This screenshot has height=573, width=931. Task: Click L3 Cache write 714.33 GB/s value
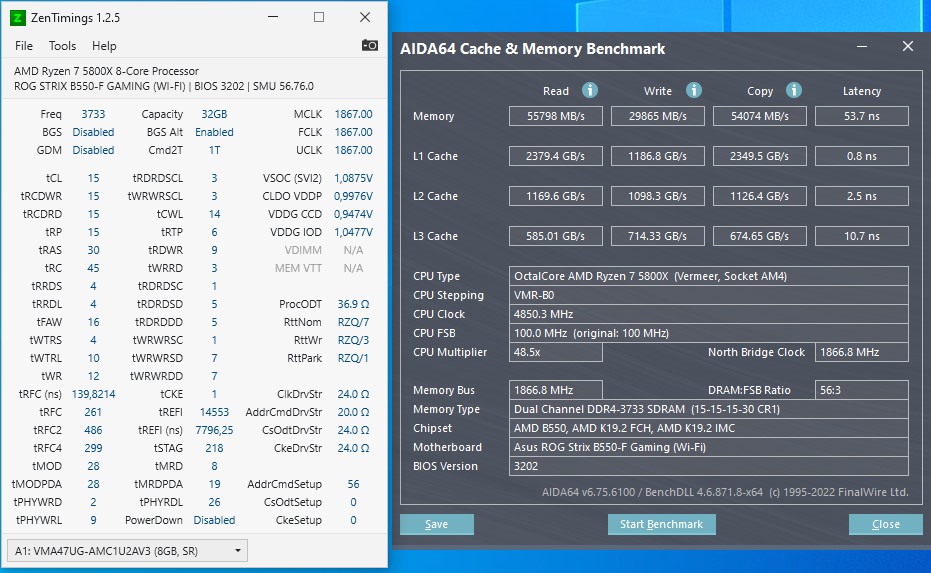click(x=658, y=236)
